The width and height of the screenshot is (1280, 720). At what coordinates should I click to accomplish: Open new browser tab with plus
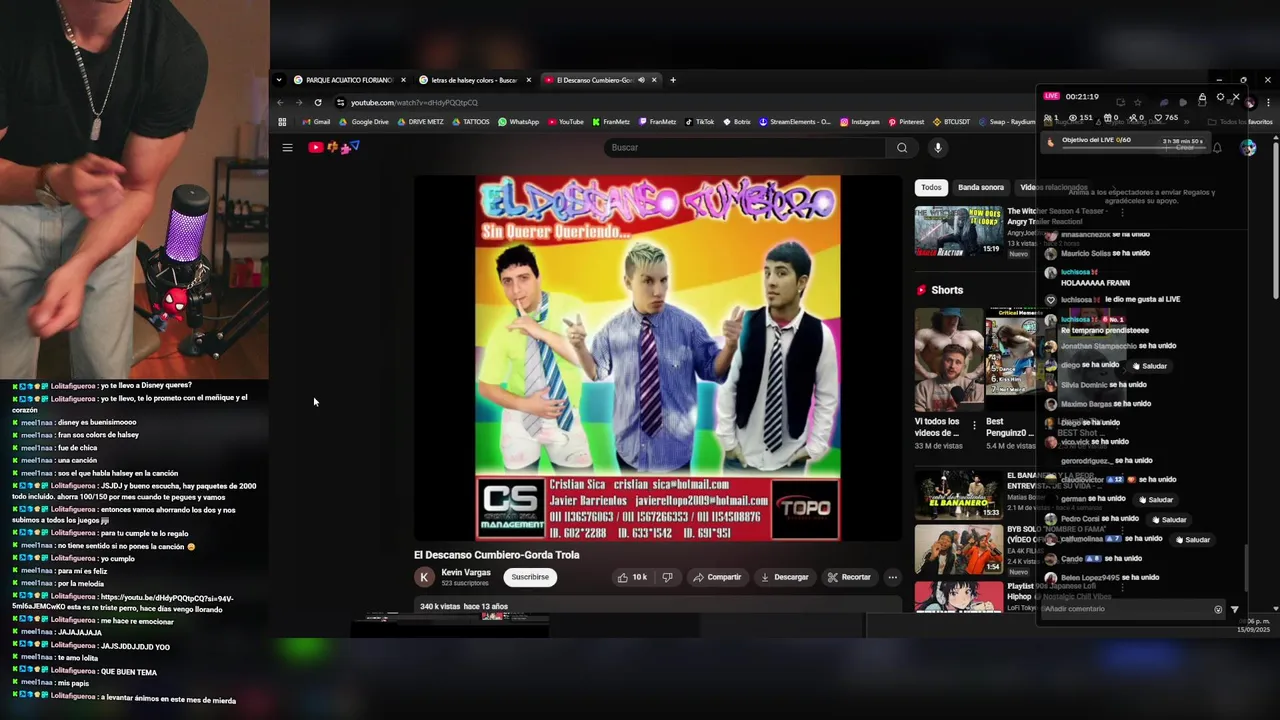point(672,80)
